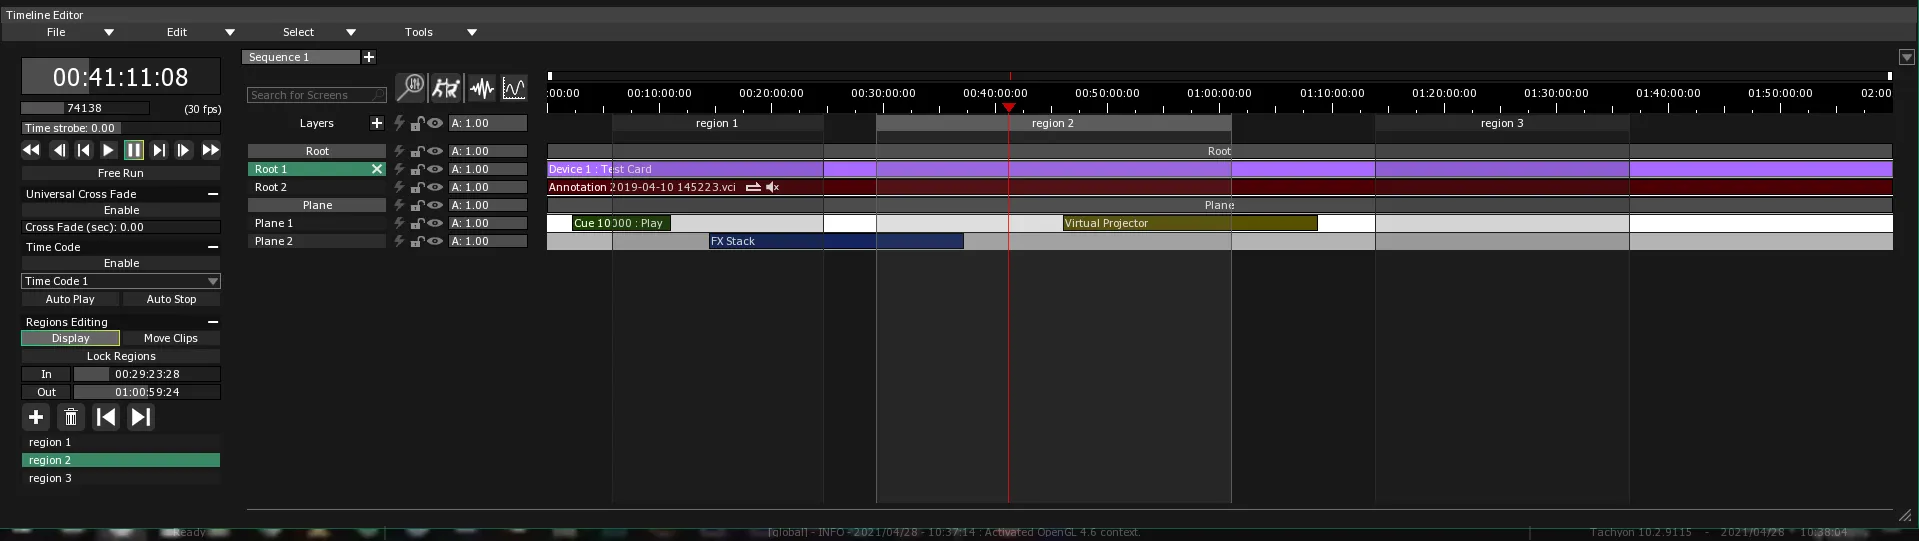Pause timeline playback
The width and height of the screenshot is (1919, 541).
[x=134, y=150]
